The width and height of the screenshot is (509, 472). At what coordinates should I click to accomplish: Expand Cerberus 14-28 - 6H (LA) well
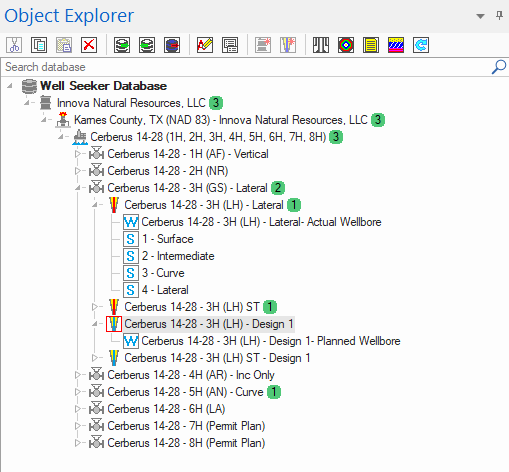78,409
